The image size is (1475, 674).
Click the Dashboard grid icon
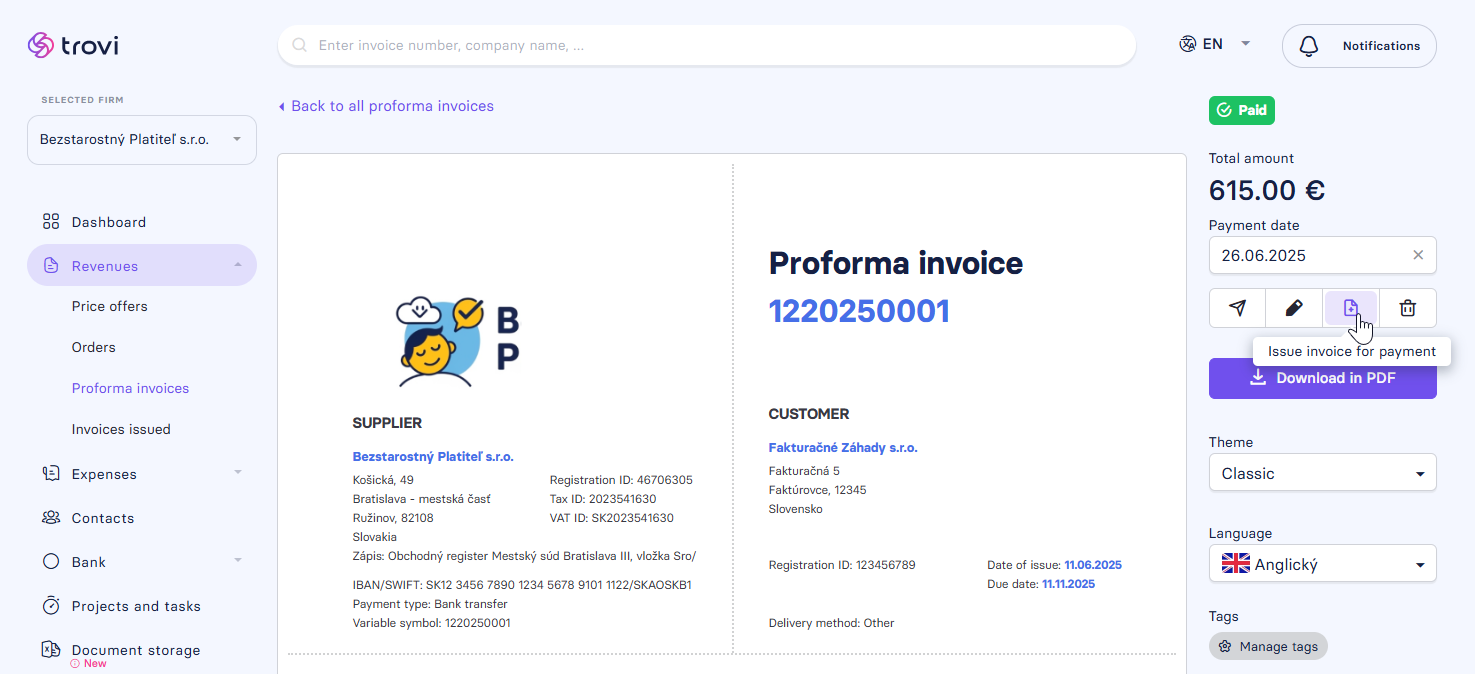(51, 222)
